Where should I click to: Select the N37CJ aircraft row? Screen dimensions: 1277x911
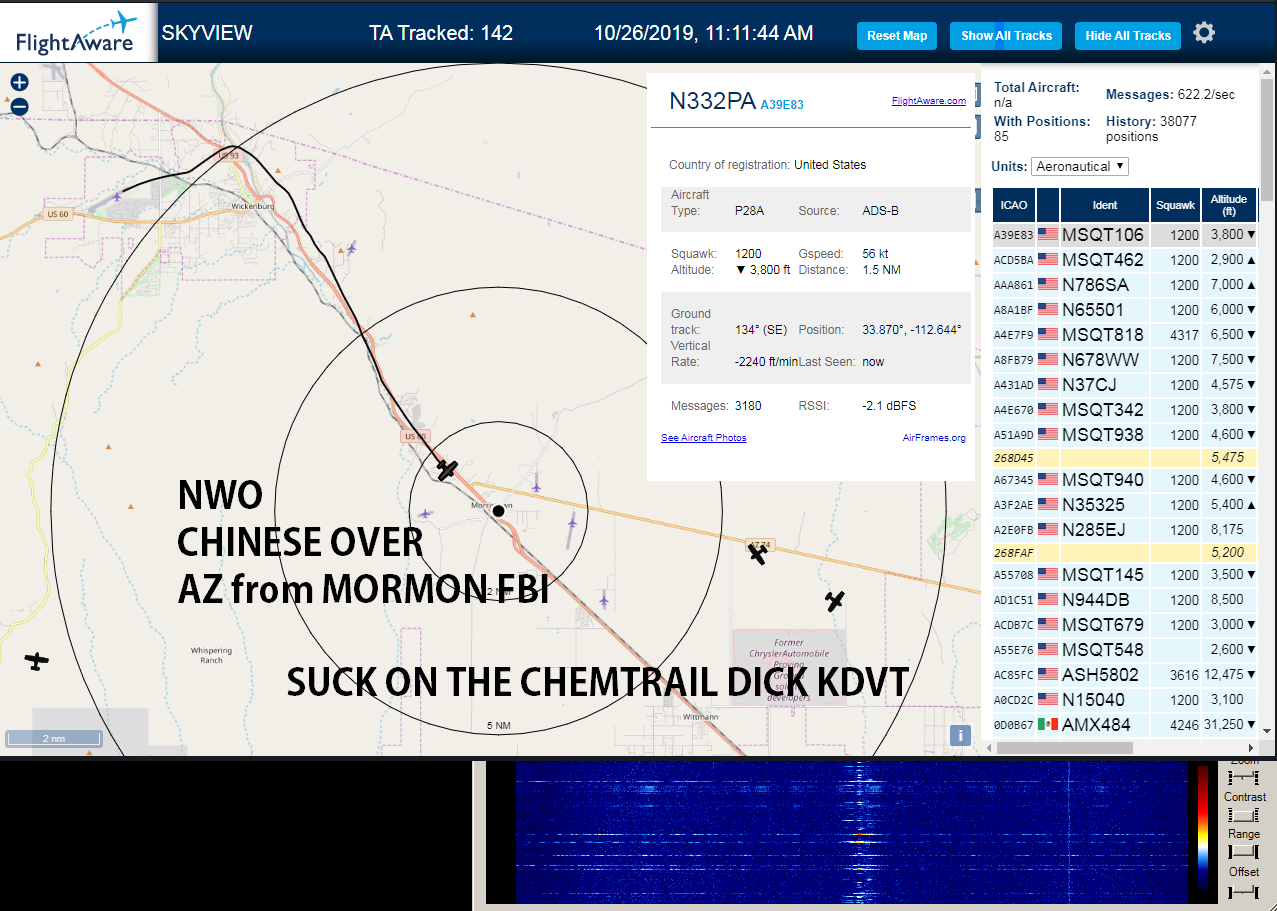(1125, 385)
